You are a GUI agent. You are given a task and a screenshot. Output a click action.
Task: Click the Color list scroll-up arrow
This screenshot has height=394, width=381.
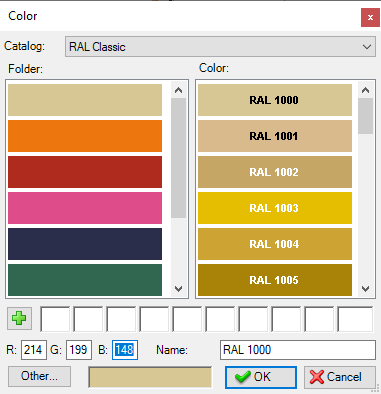click(366, 90)
